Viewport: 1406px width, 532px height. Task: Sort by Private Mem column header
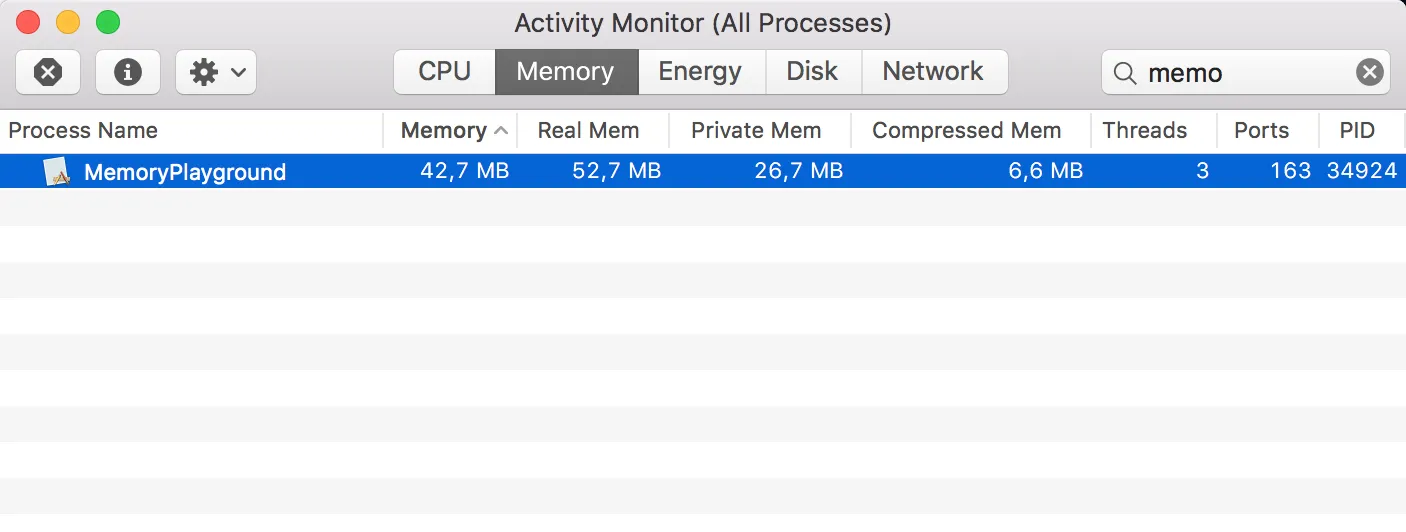pos(756,131)
